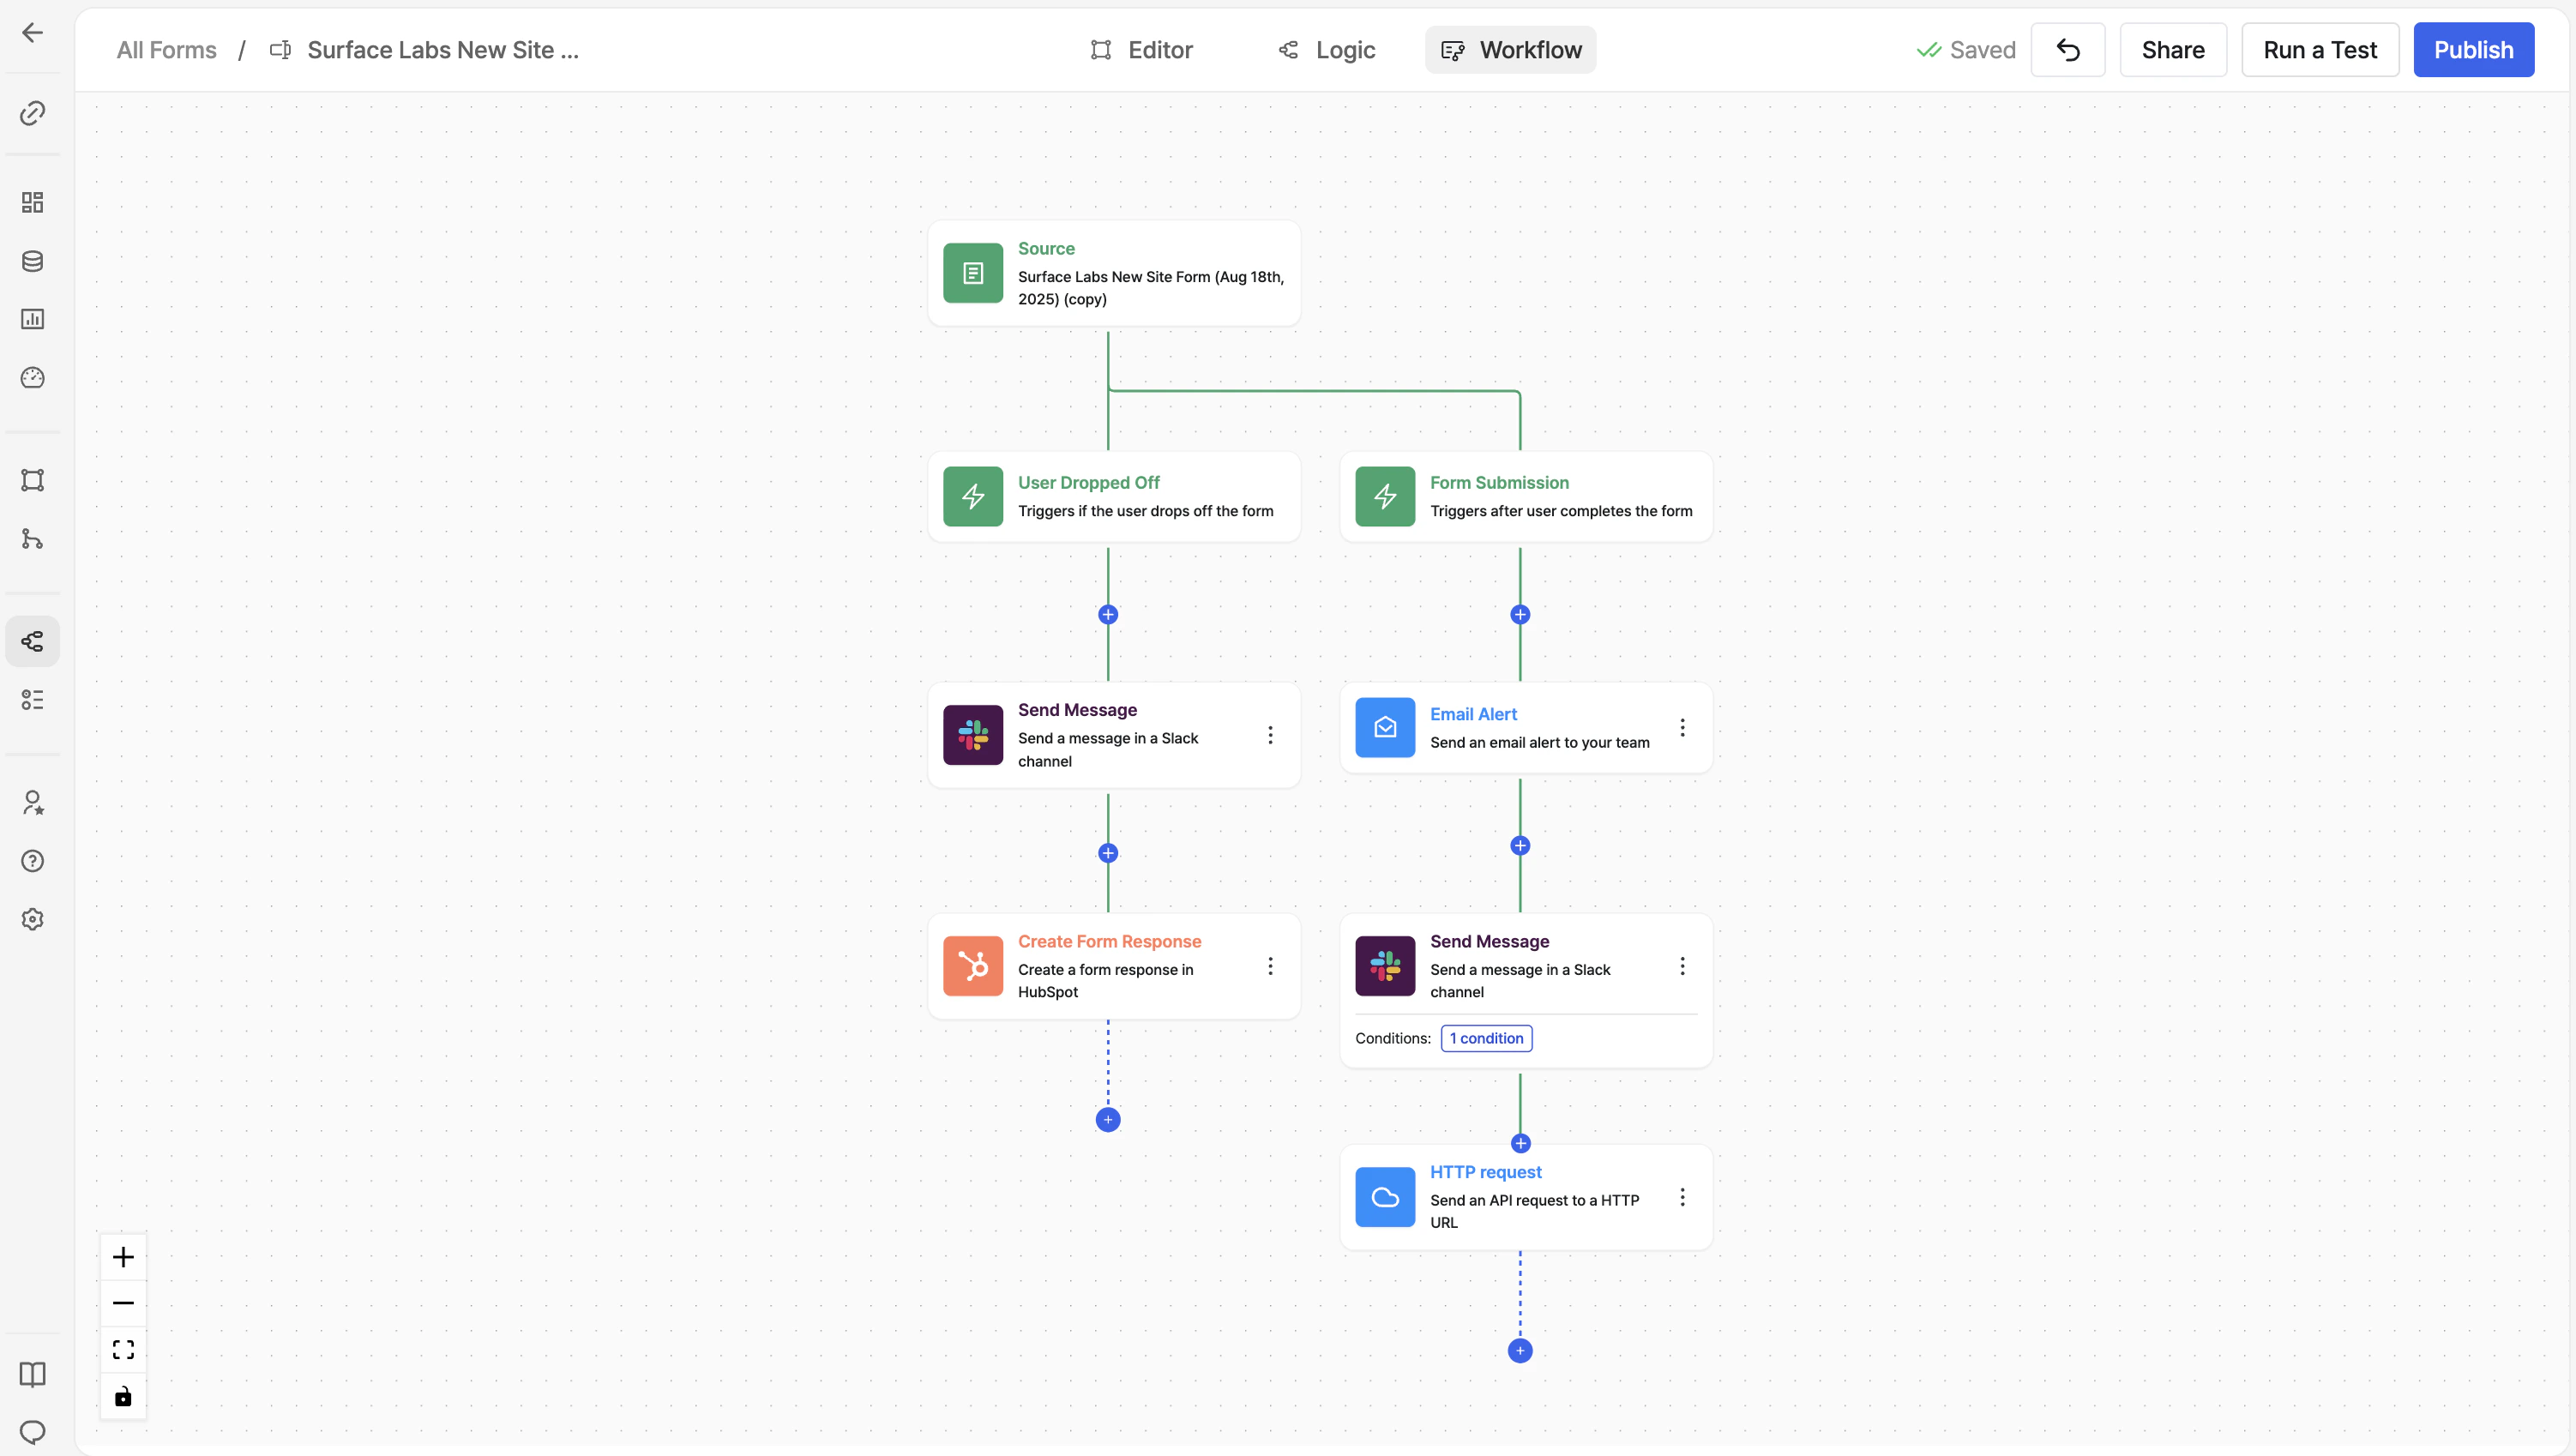Viewport: 2576px width, 1456px height.
Task: Click Slack icon on conditional Send Message node
Action: [1385, 966]
